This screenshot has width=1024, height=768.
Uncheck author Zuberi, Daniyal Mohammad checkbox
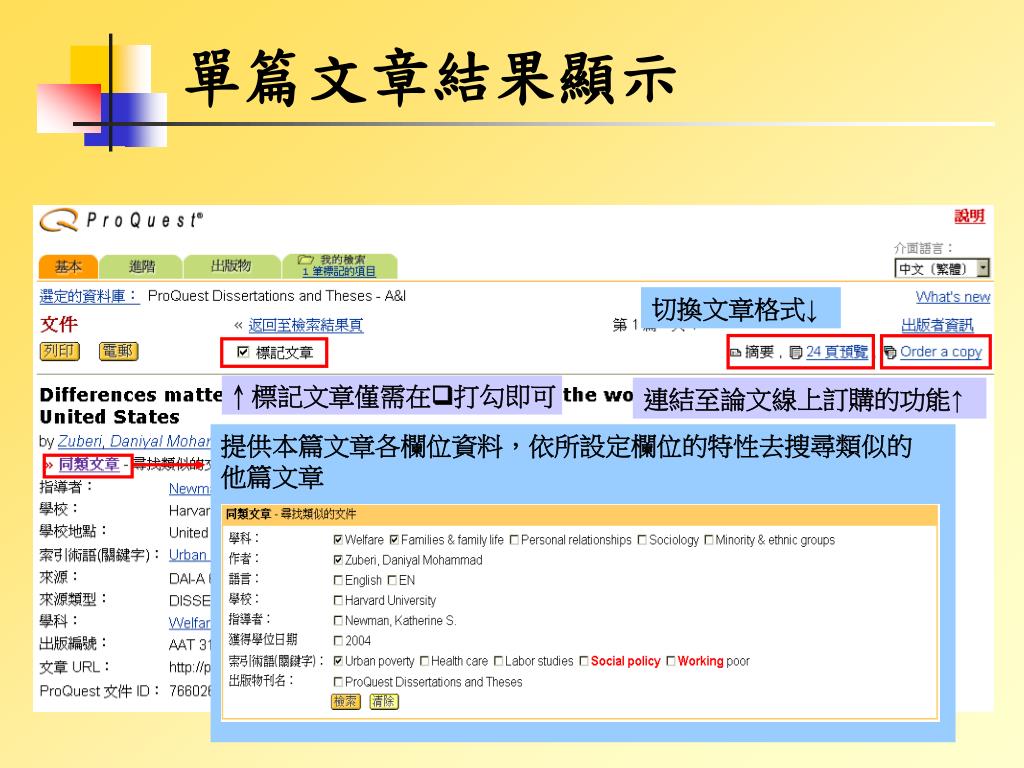click(x=338, y=560)
